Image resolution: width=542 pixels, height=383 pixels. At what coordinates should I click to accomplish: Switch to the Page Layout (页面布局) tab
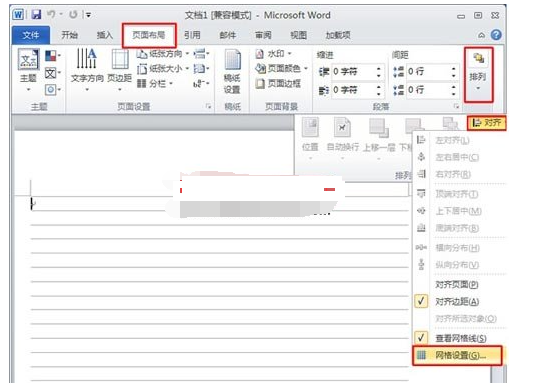point(149,35)
